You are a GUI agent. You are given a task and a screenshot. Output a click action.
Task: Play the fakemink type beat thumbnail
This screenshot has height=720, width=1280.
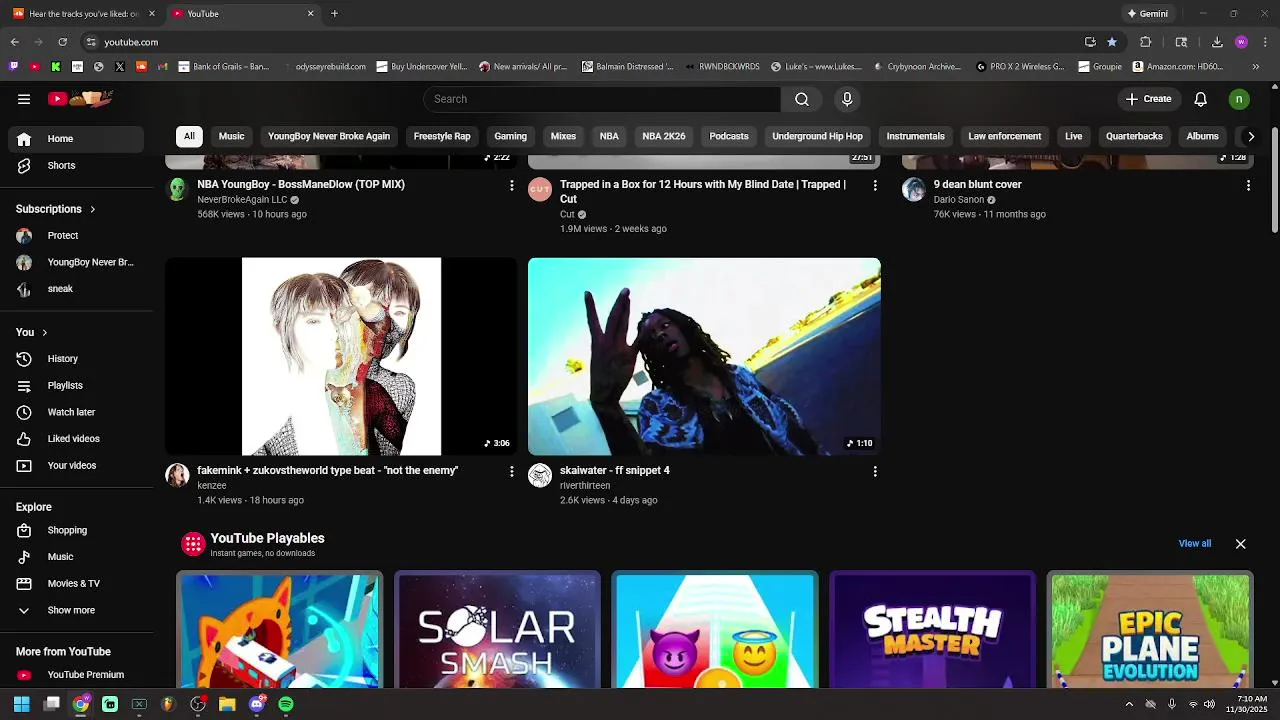click(341, 357)
